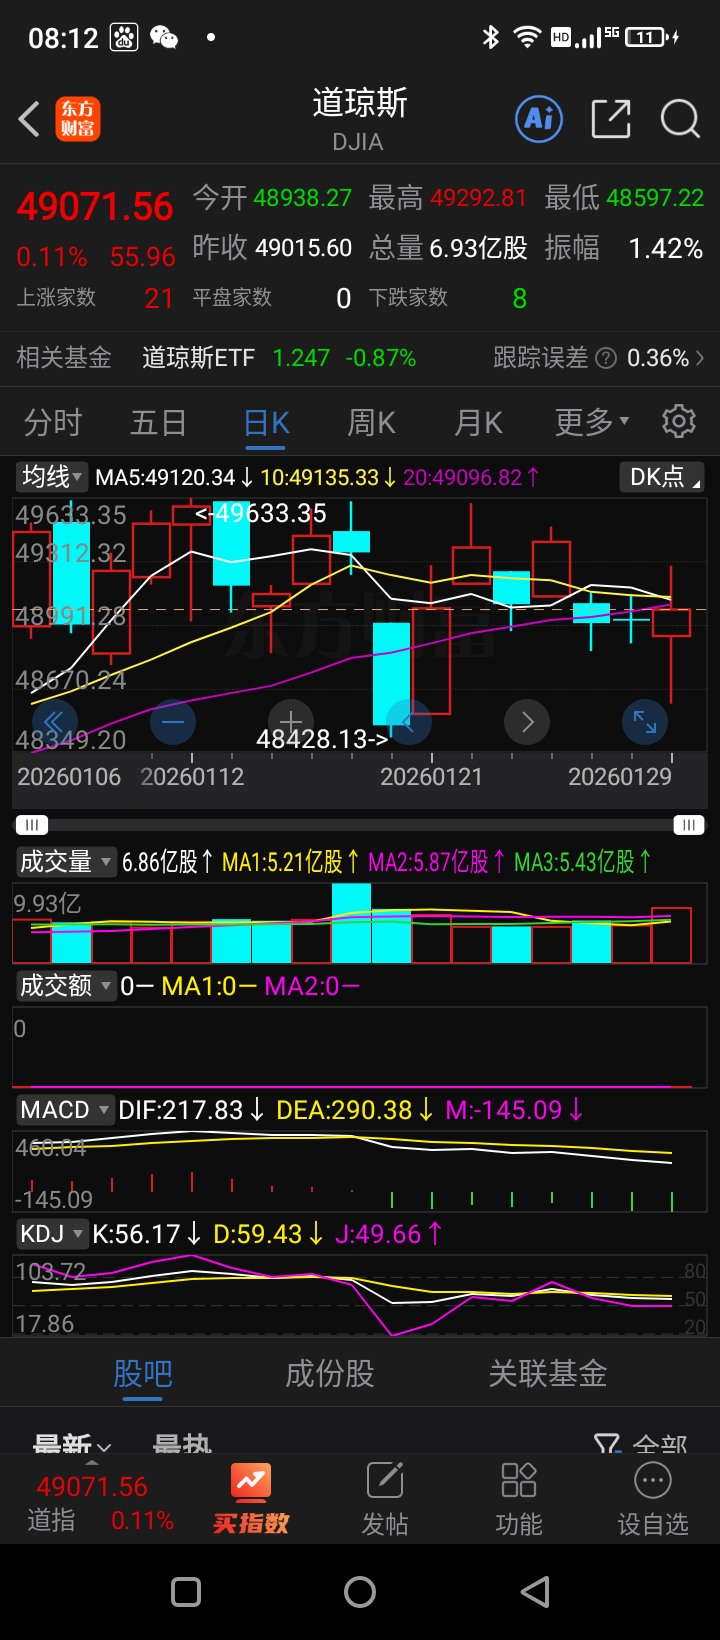Tap the DIF:217.83 reading

[181, 1110]
